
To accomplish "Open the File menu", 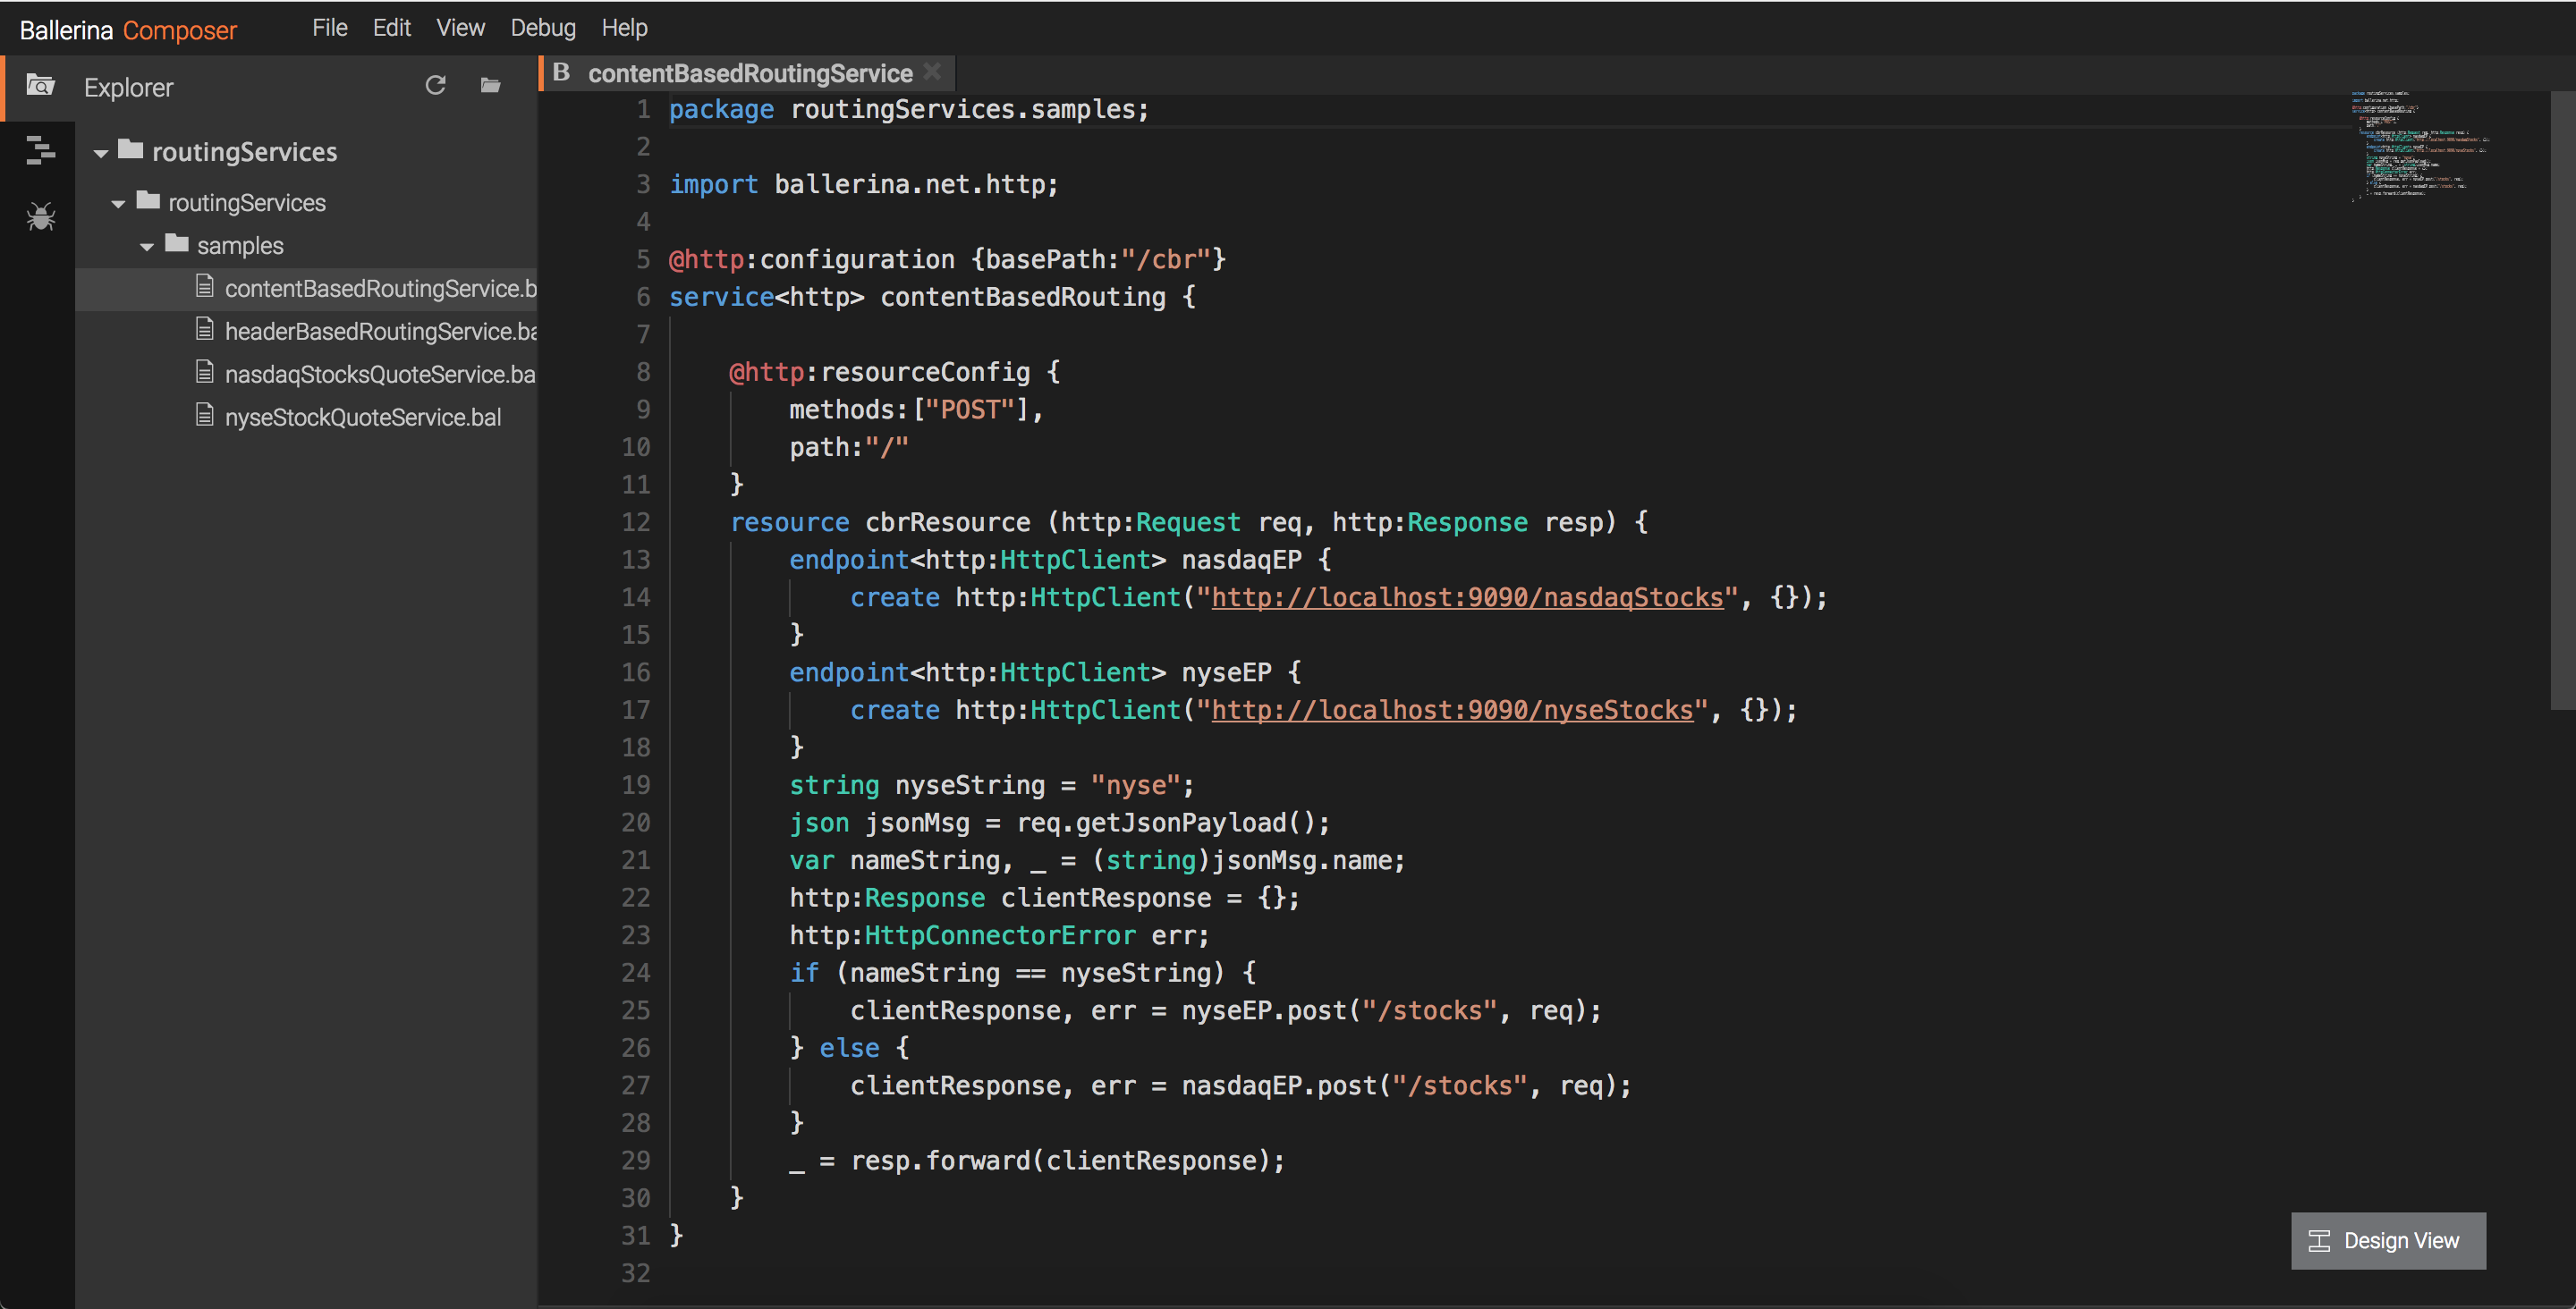I will (329, 28).
